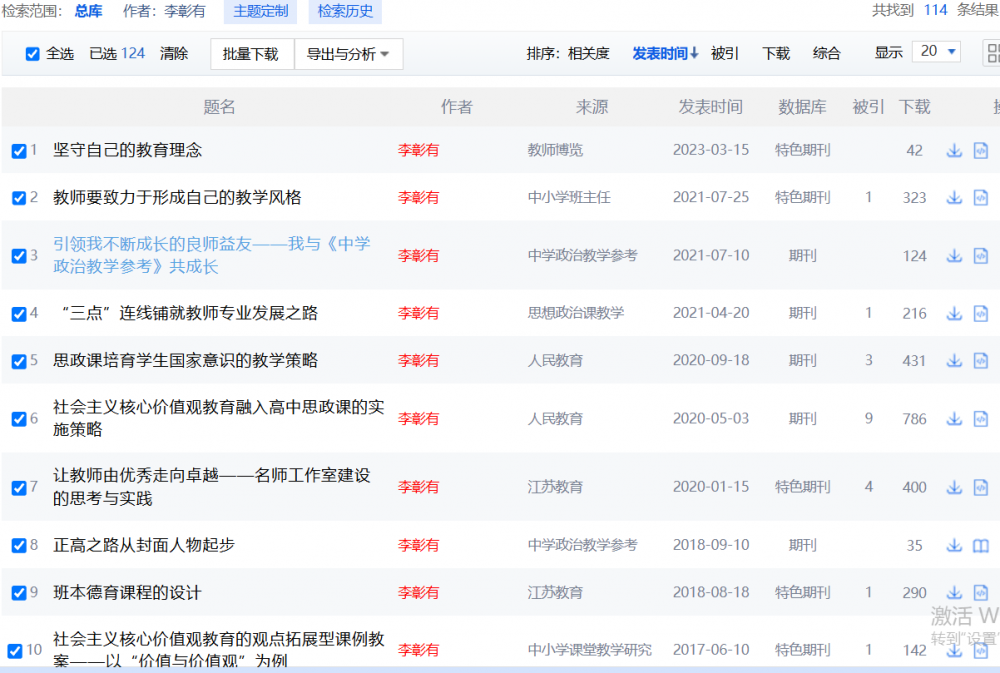This screenshot has width=1000, height=673.
Task: Toggle the 全选 select-all checkbox
Action: click(x=33, y=54)
